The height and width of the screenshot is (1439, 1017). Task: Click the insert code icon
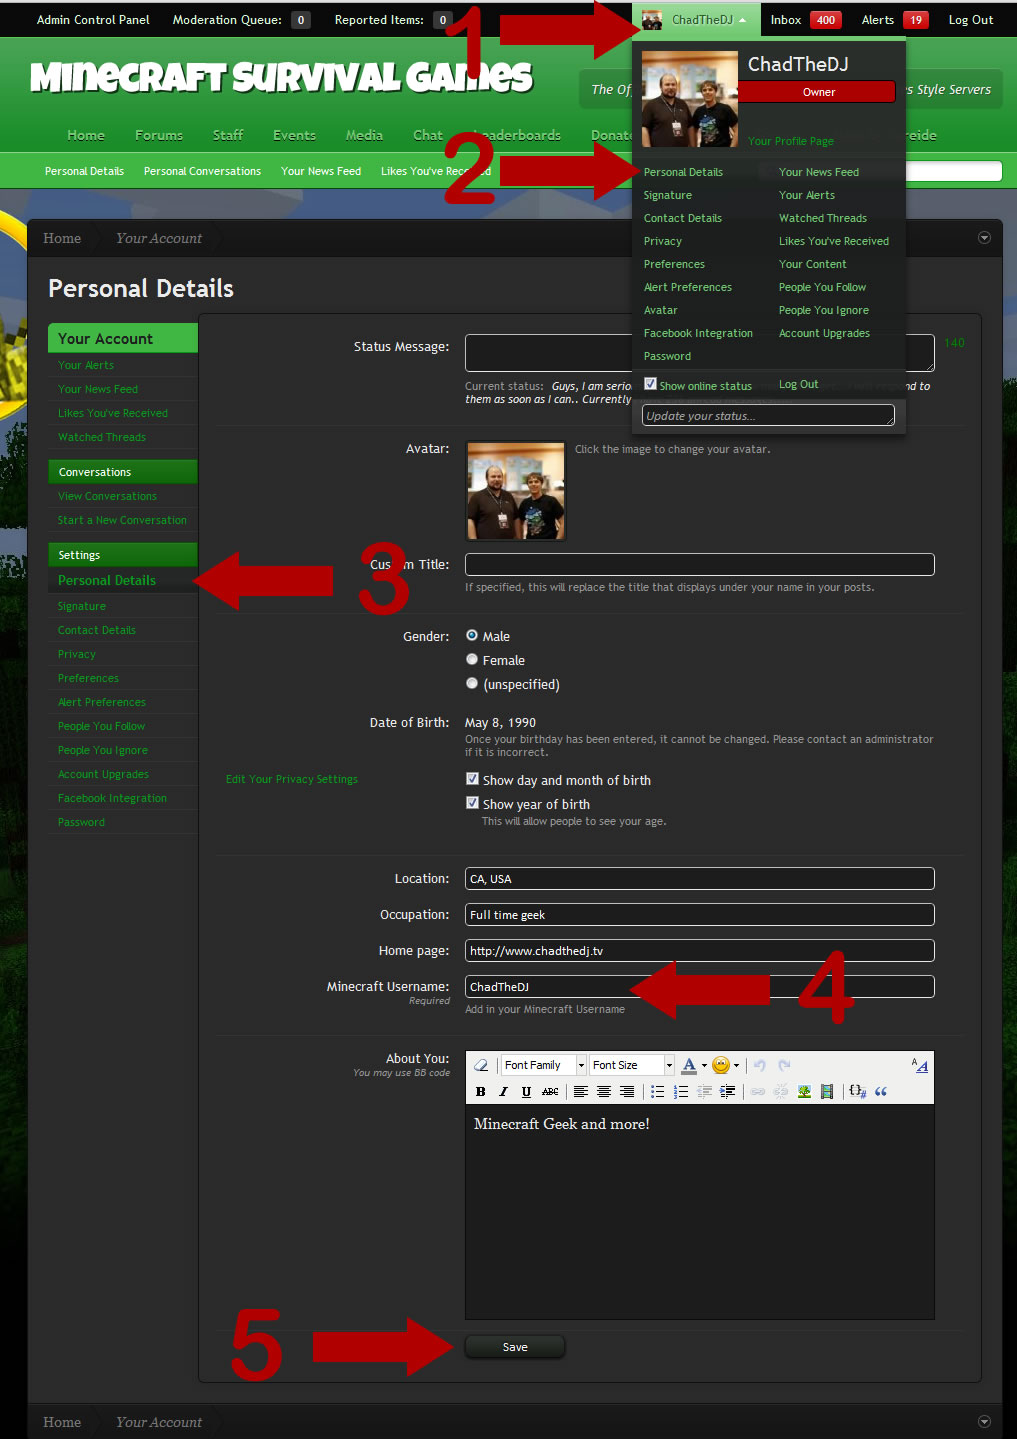pyautogui.click(x=858, y=1091)
